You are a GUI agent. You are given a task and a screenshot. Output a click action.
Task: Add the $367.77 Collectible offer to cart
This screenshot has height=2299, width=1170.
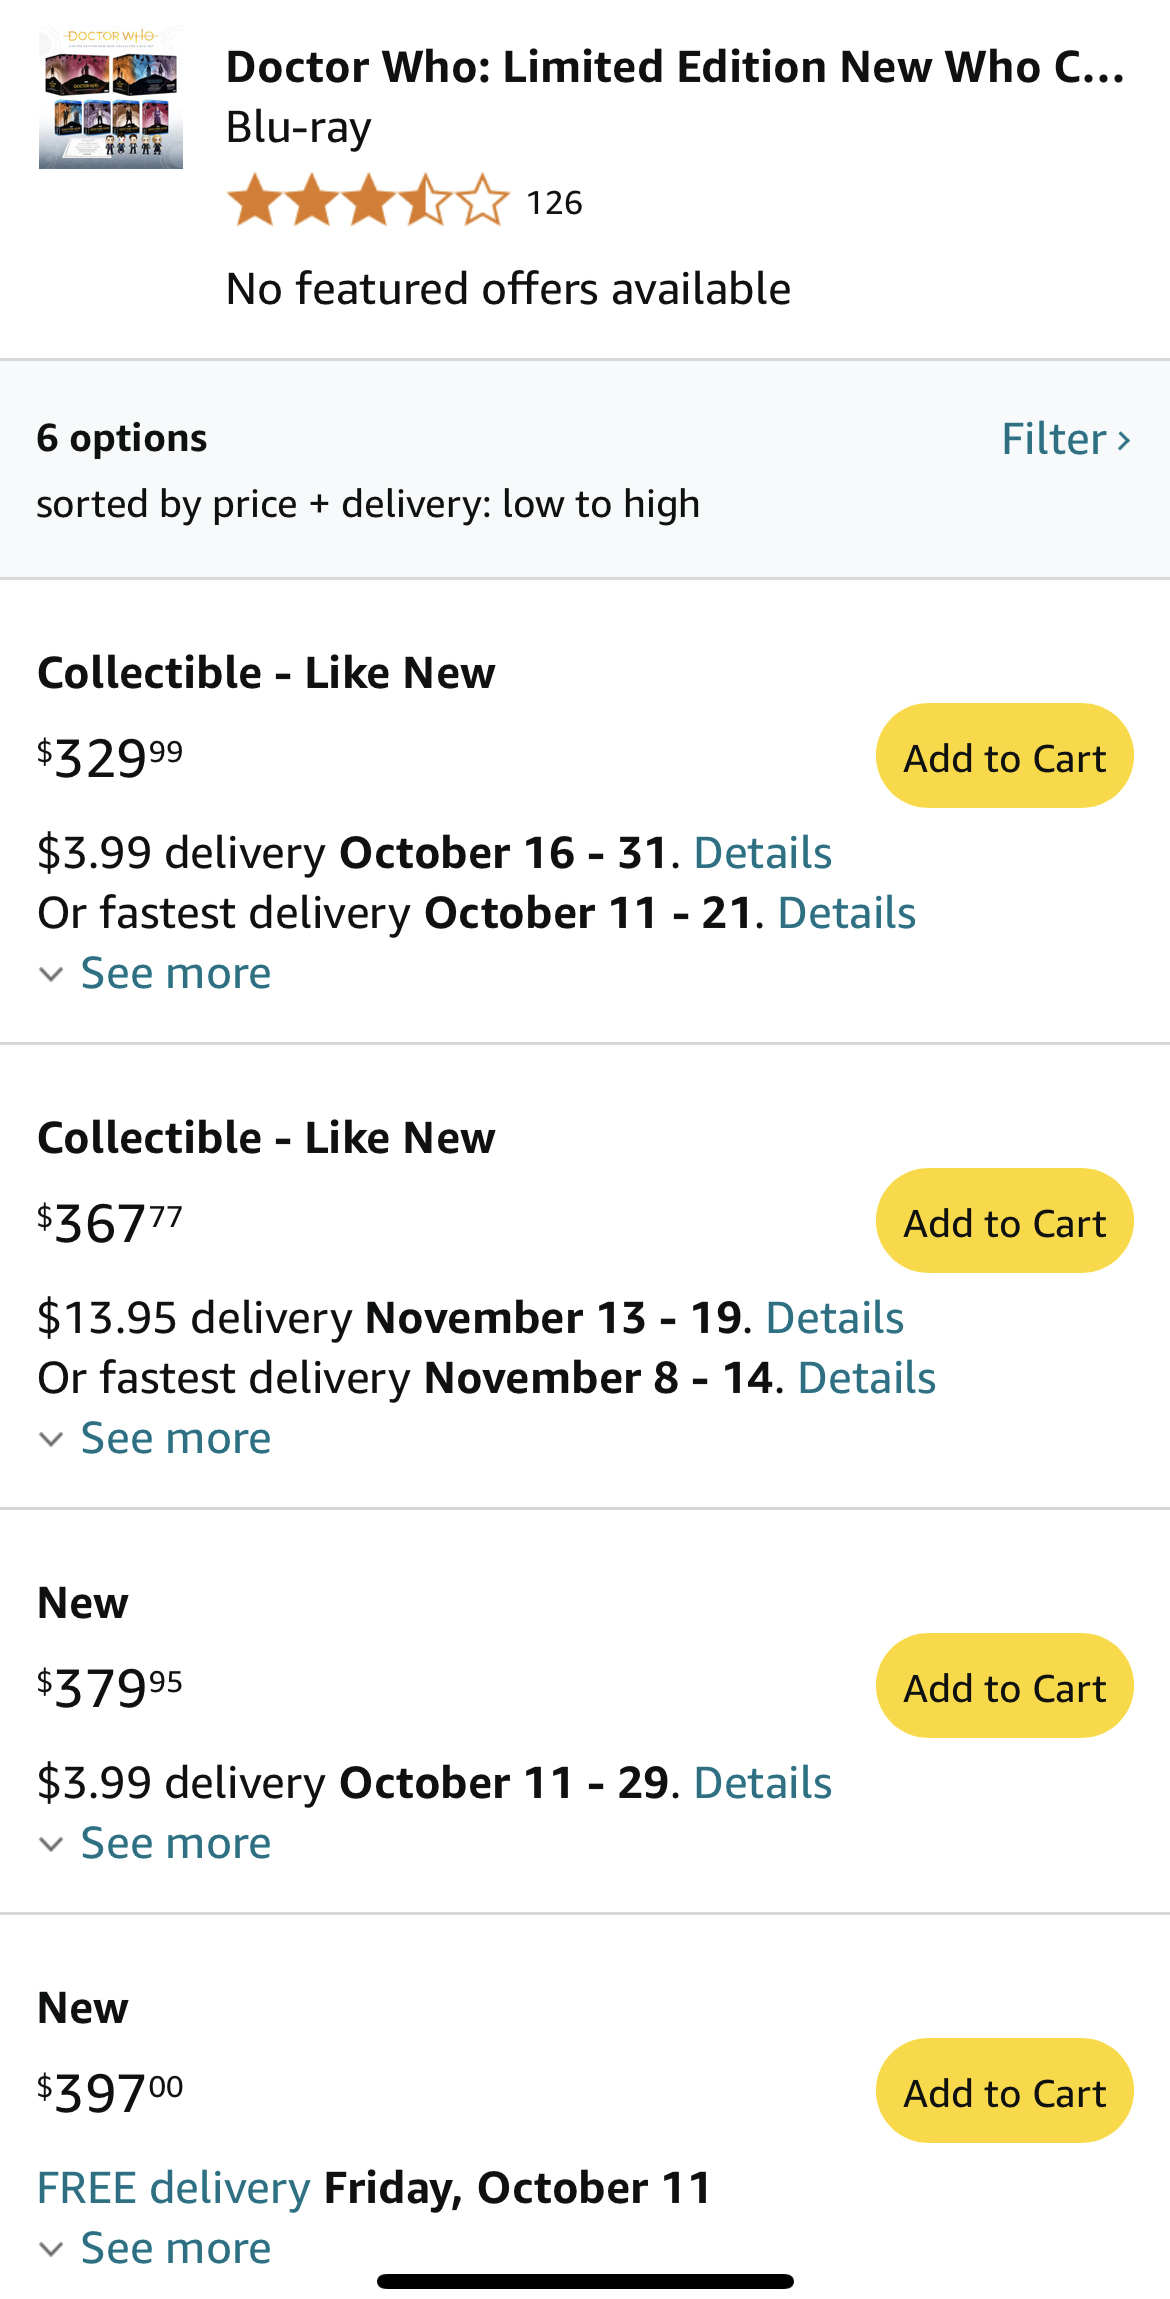[1004, 1221]
